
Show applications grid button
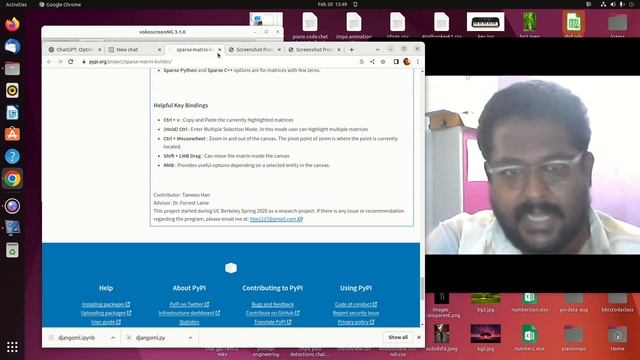(x=12, y=347)
